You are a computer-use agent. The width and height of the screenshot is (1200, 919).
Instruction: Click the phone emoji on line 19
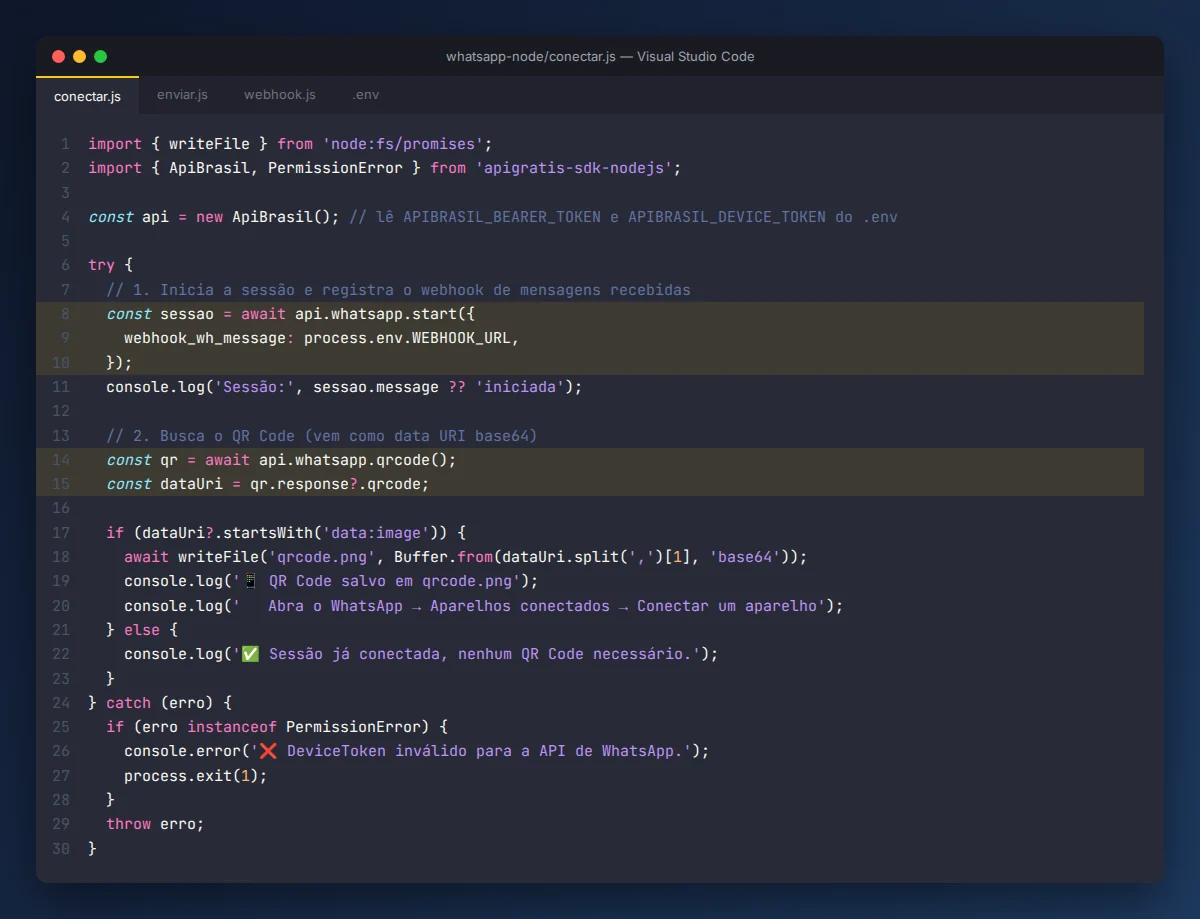tap(250, 581)
